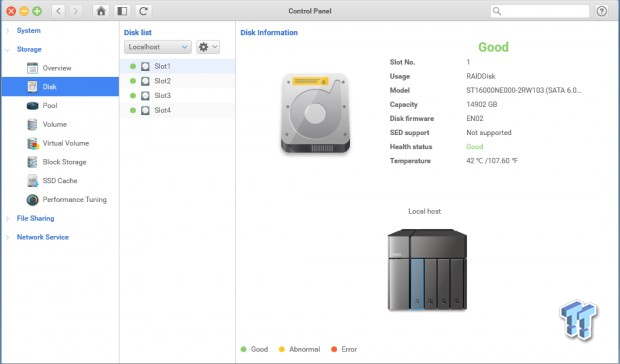Toggle the sidebar panel icon

[x=122, y=11]
